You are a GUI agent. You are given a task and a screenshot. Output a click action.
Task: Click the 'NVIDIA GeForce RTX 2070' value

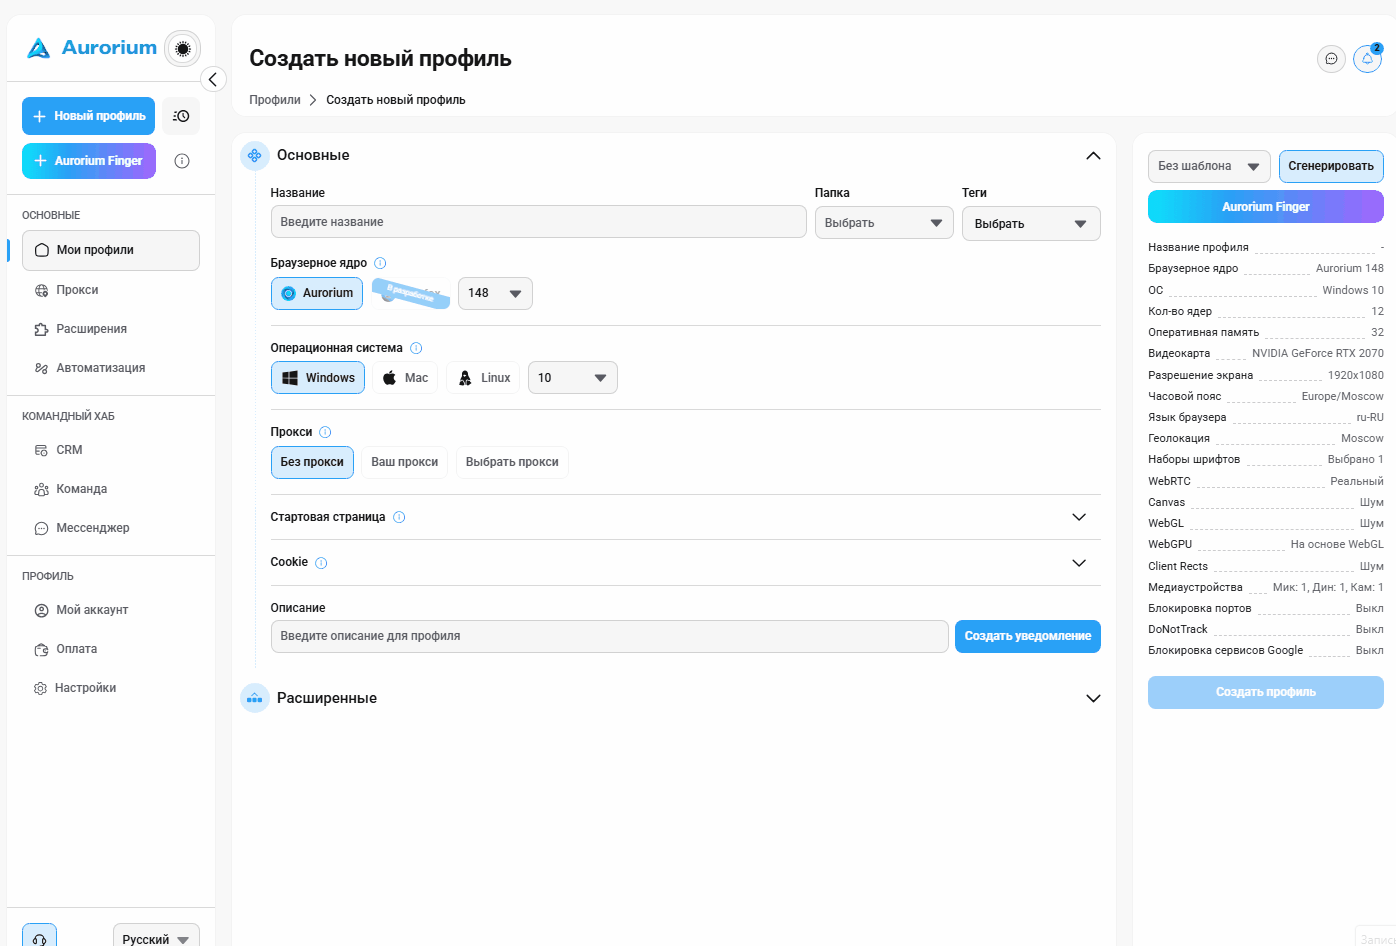click(x=1318, y=354)
